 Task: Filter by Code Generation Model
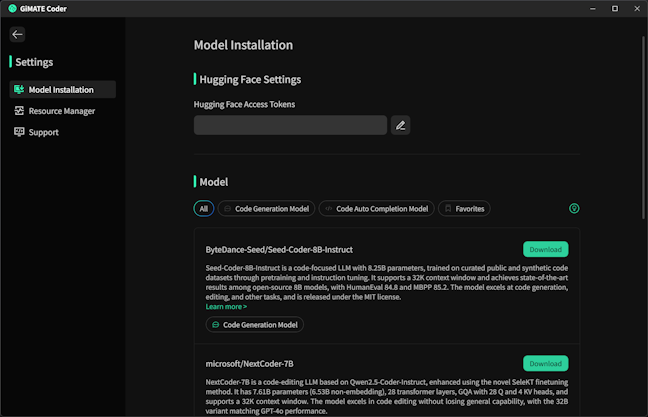click(x=266, y=209)
